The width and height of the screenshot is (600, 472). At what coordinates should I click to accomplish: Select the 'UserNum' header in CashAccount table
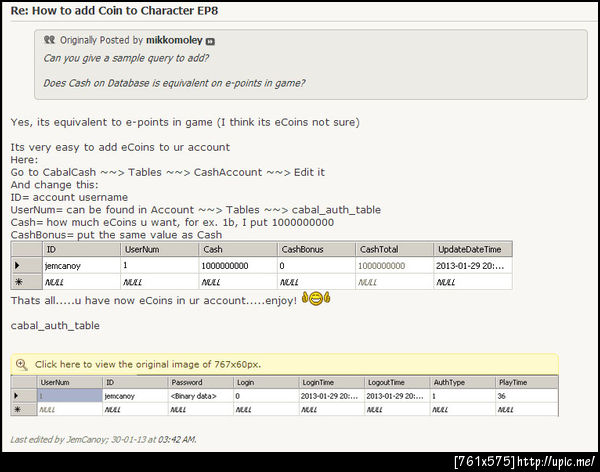pyautogui.click(x=159, y=250)
